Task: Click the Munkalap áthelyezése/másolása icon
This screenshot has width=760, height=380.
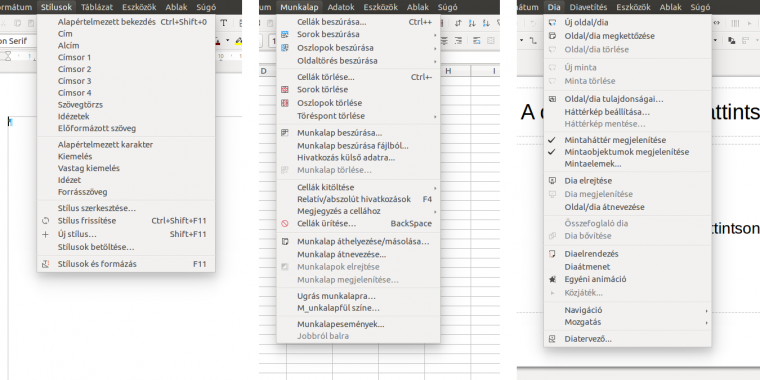Action: pyautogui.click(x=285, y=241)
